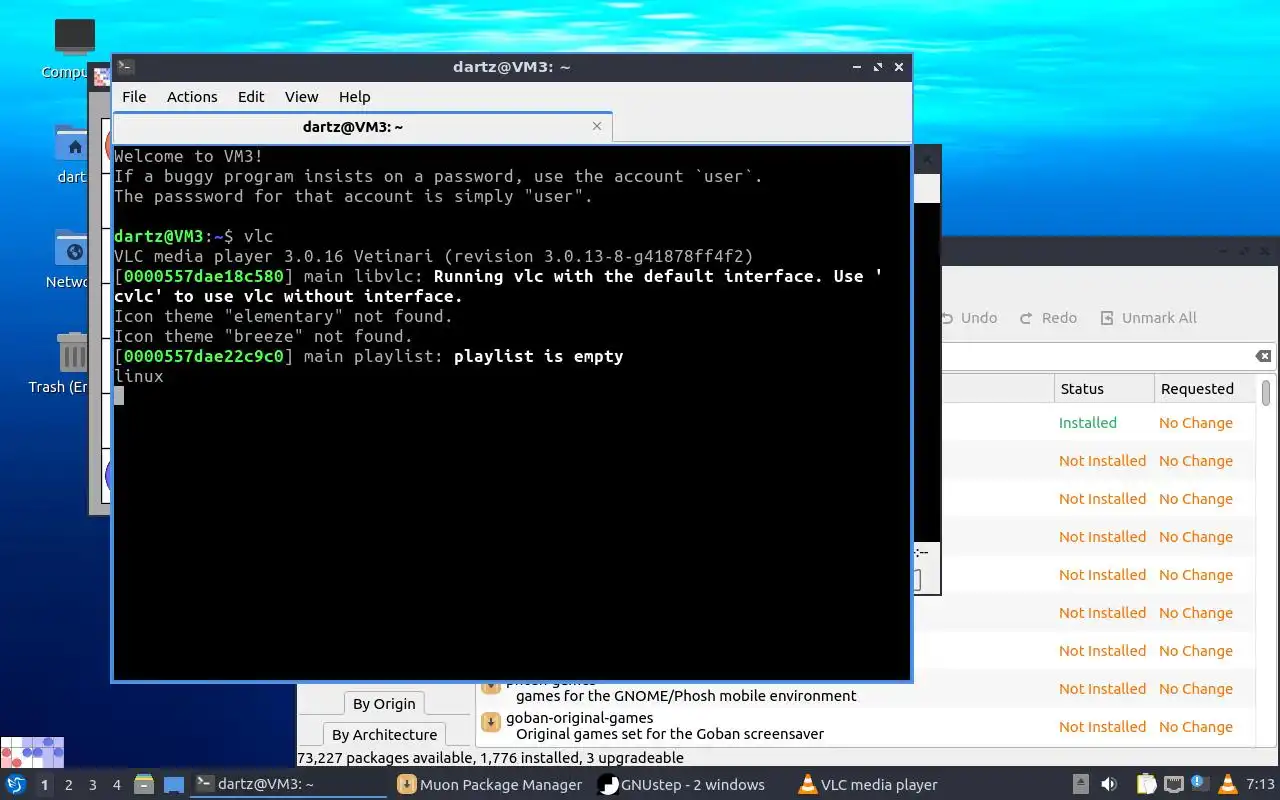Sort packages by the Status column header
Screen dimensions: 1280x800
pos(1104,389)
